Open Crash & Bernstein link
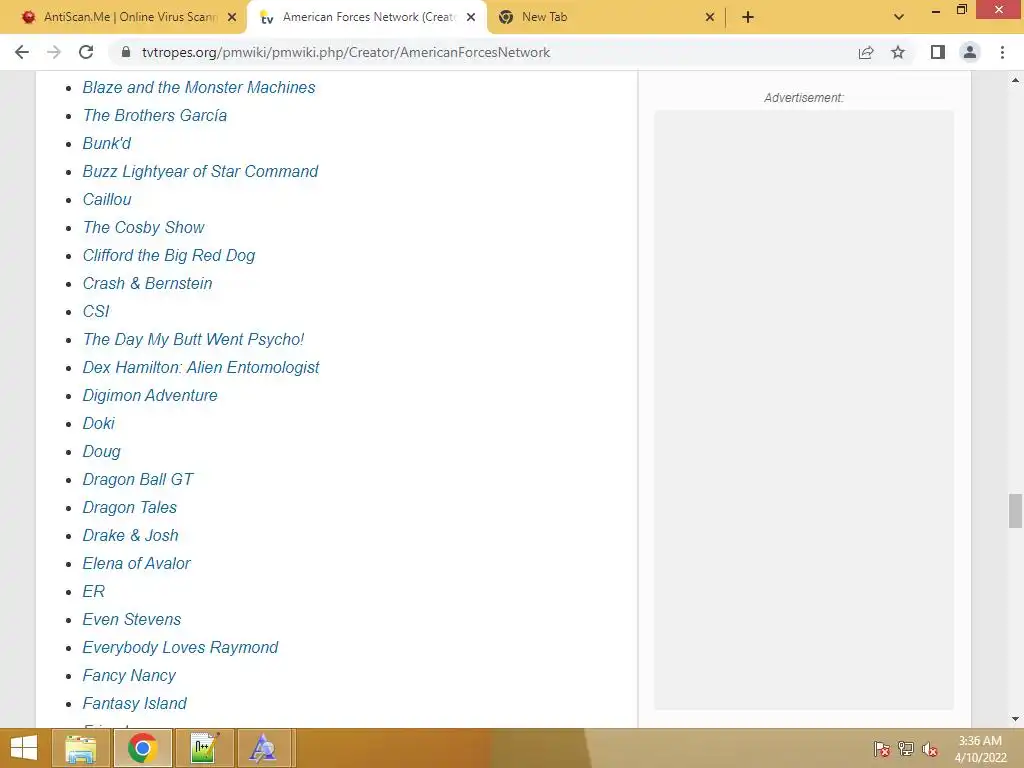 pyautogui.click(x=147, y=284)
